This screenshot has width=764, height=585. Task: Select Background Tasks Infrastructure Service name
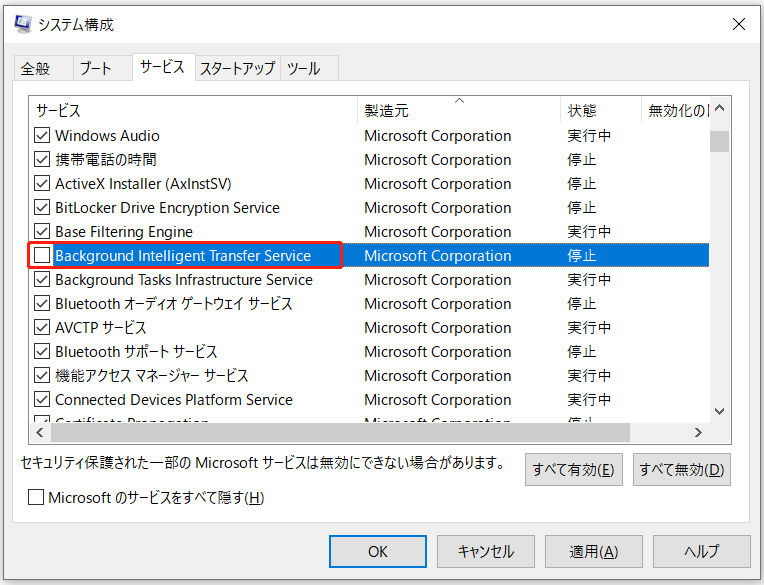click(x=184, y=280)
